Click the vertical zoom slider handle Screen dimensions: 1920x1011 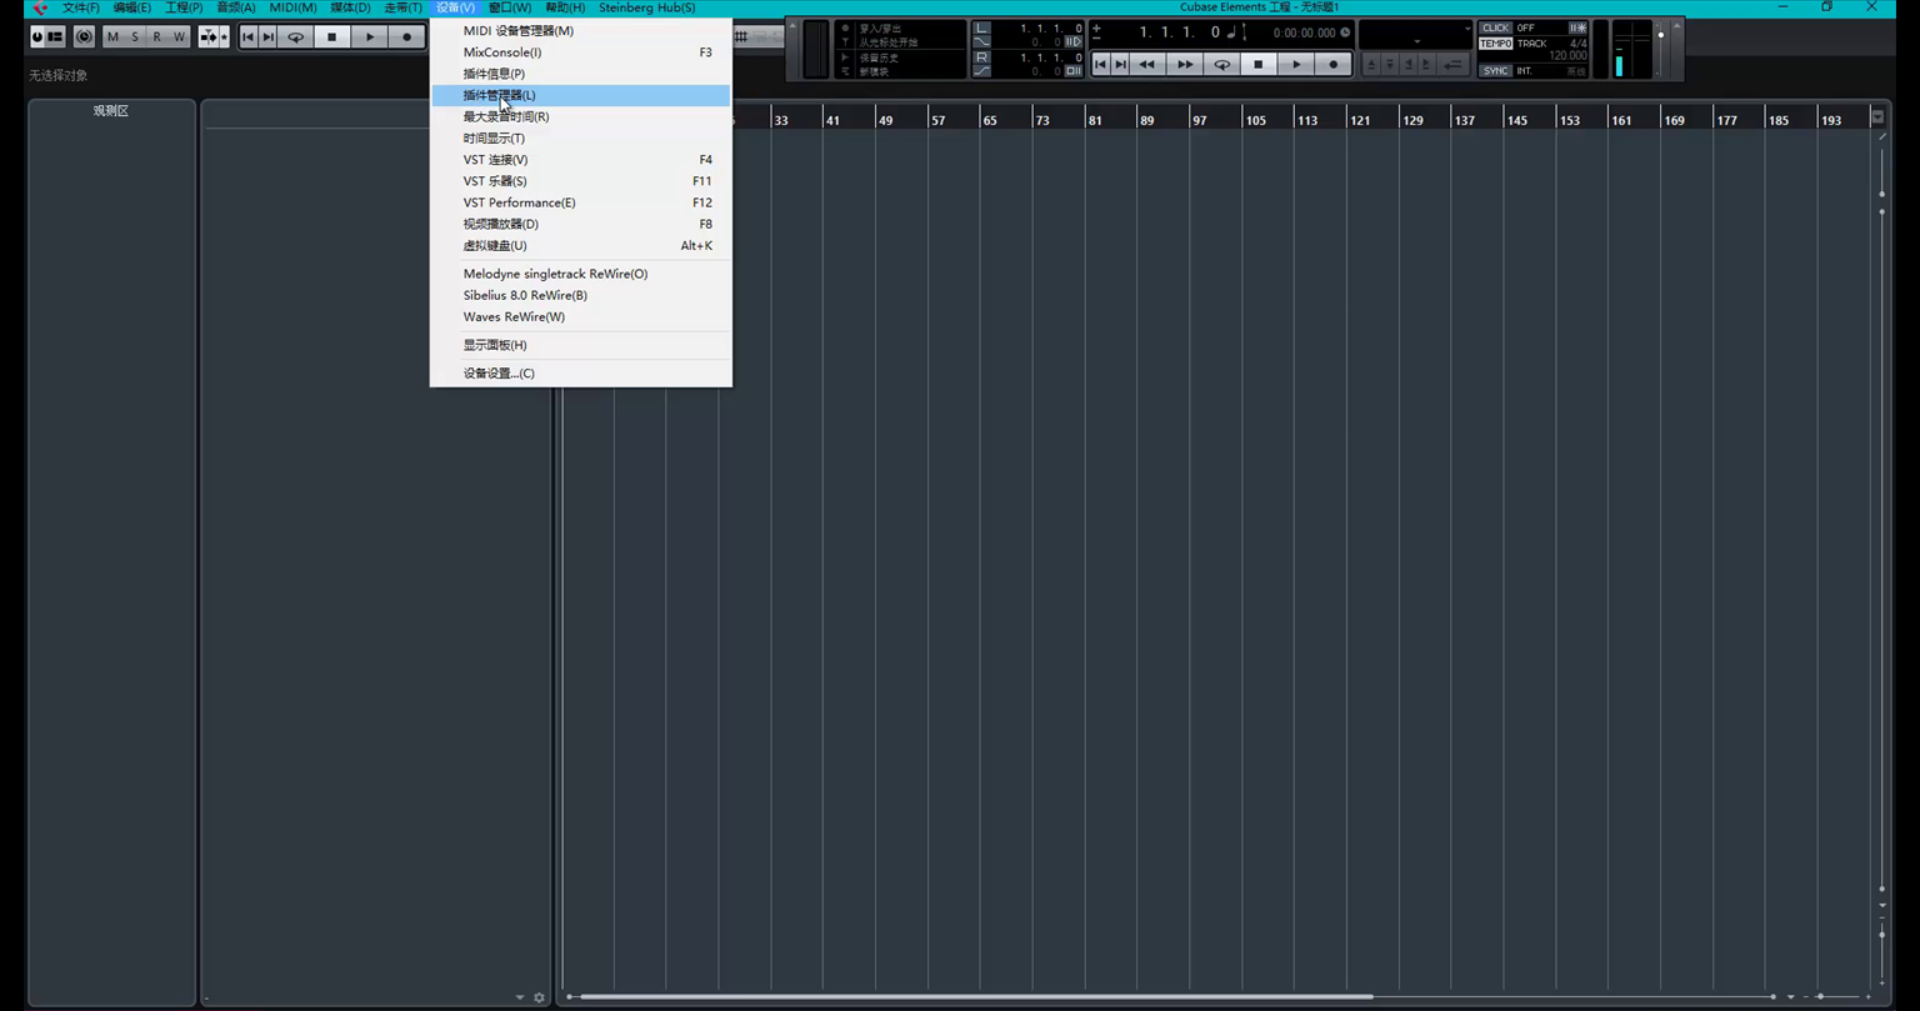1882,935
